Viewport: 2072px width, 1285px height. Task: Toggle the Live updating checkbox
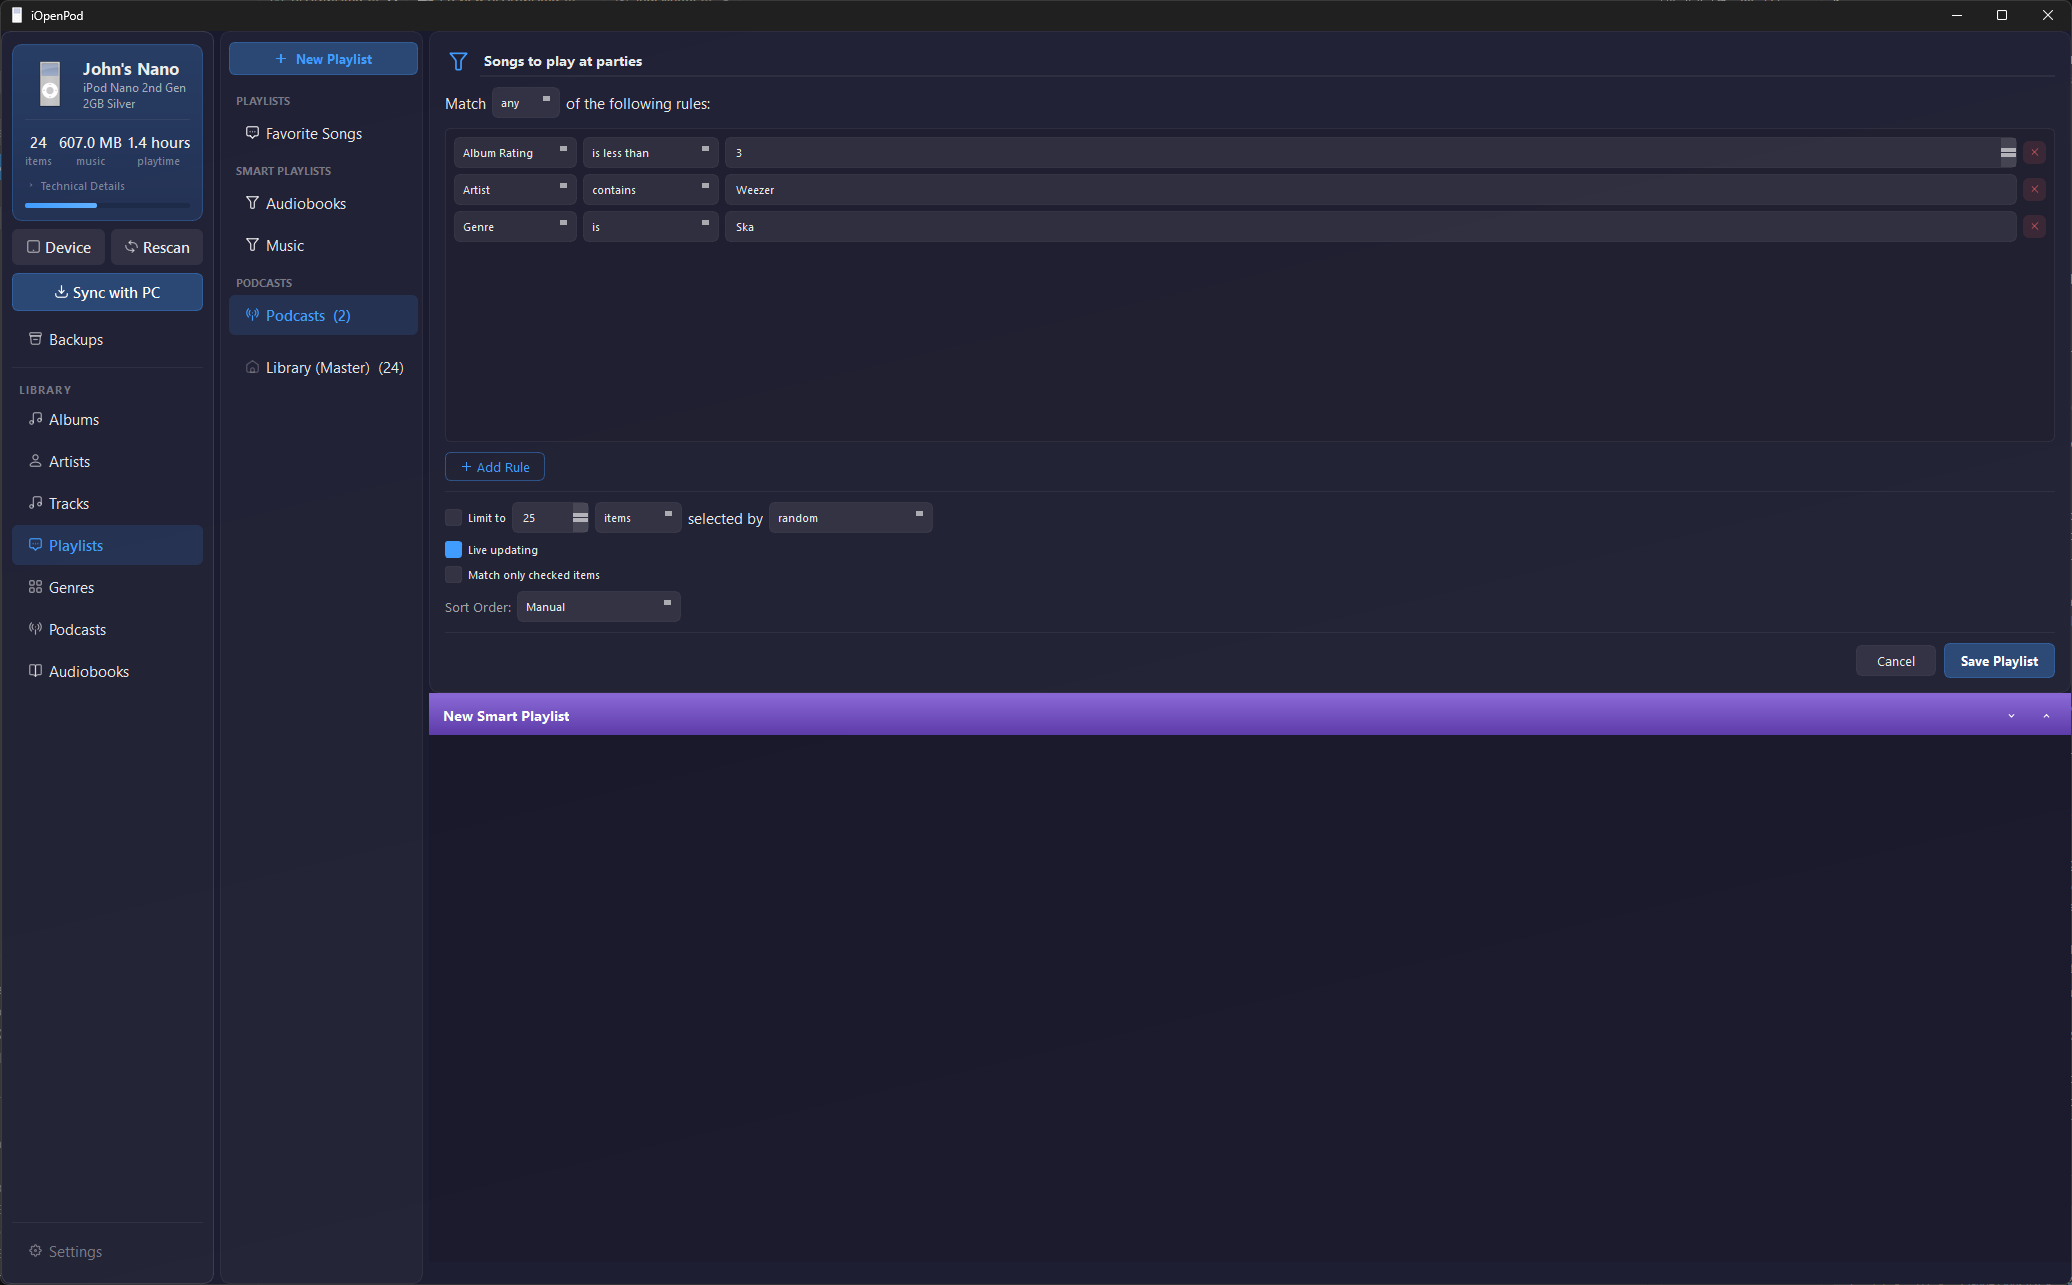click(x=454, y=550)
